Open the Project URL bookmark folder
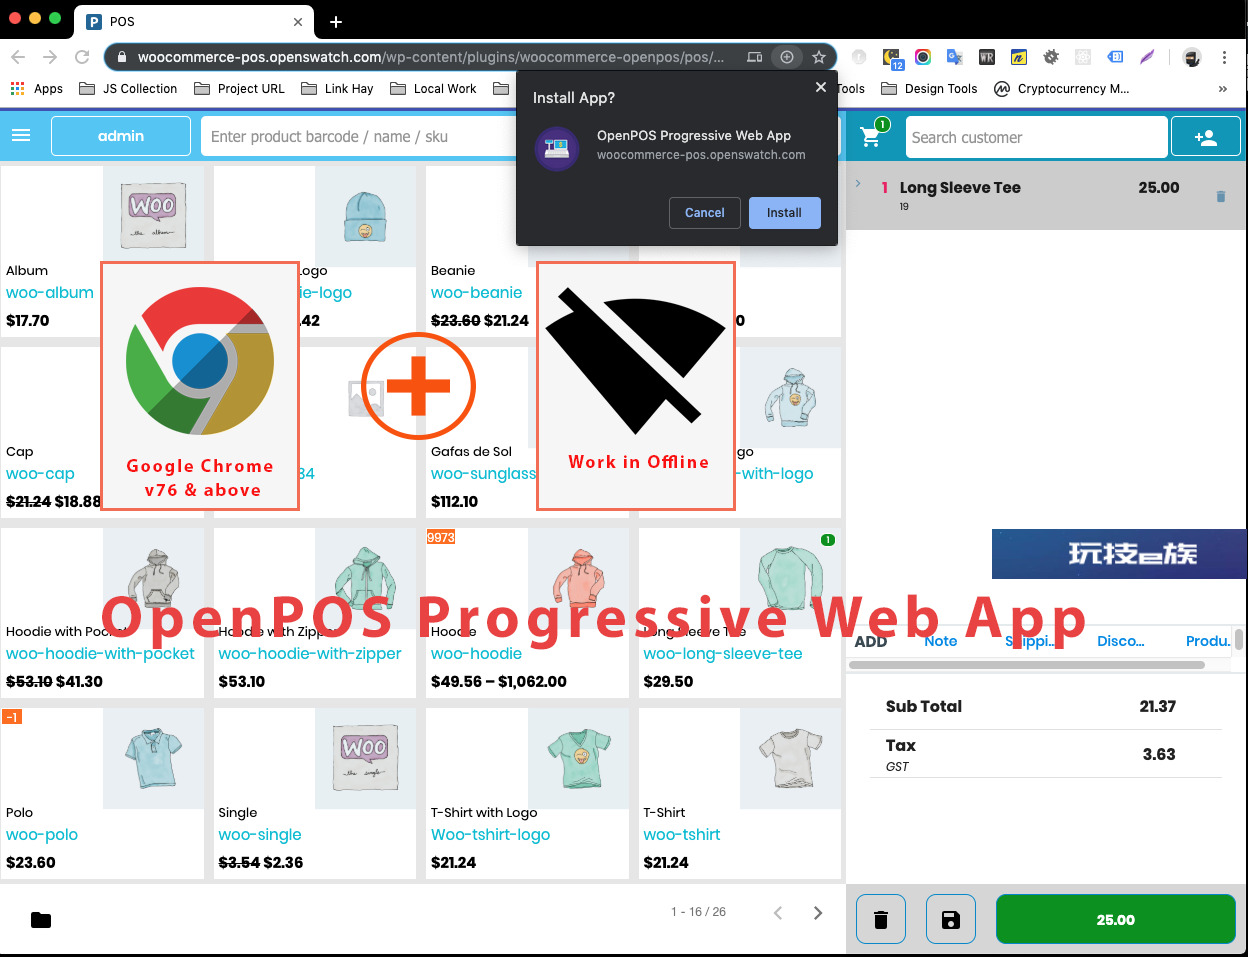1248x957 pixels. 239,89
